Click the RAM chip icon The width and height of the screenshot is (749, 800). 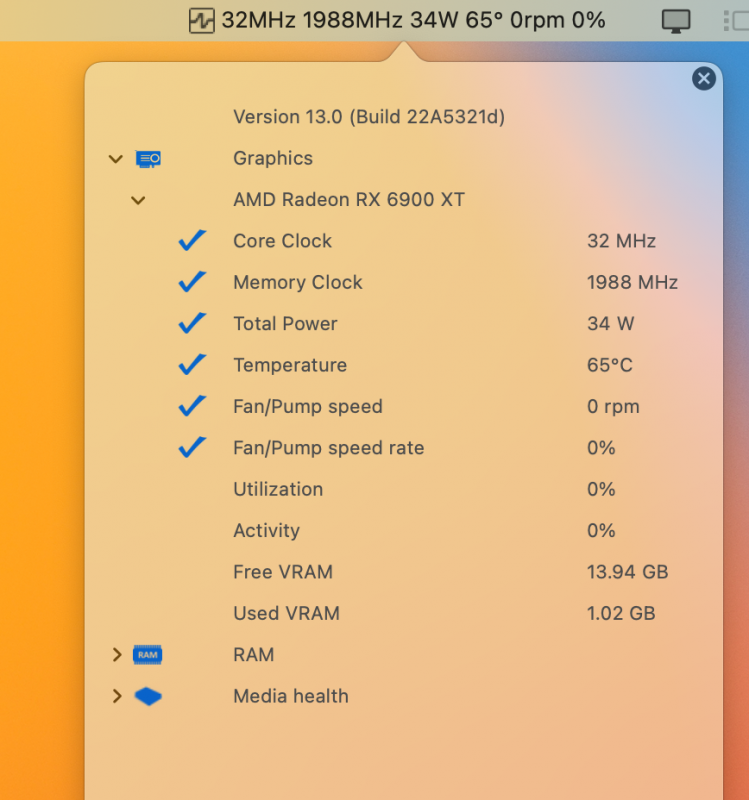(148, 655)
